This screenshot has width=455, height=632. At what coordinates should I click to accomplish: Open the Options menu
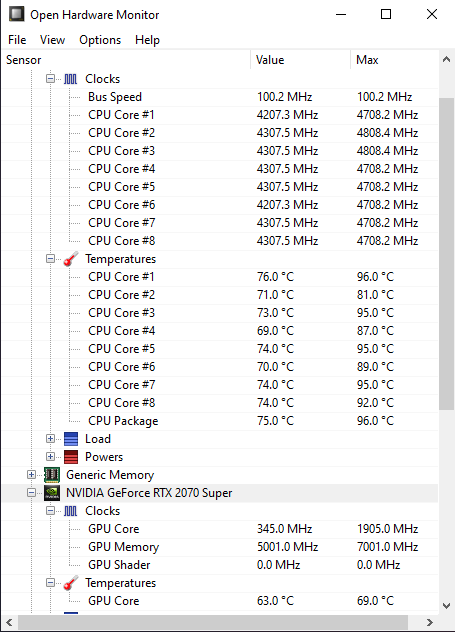tap(100, 40)
